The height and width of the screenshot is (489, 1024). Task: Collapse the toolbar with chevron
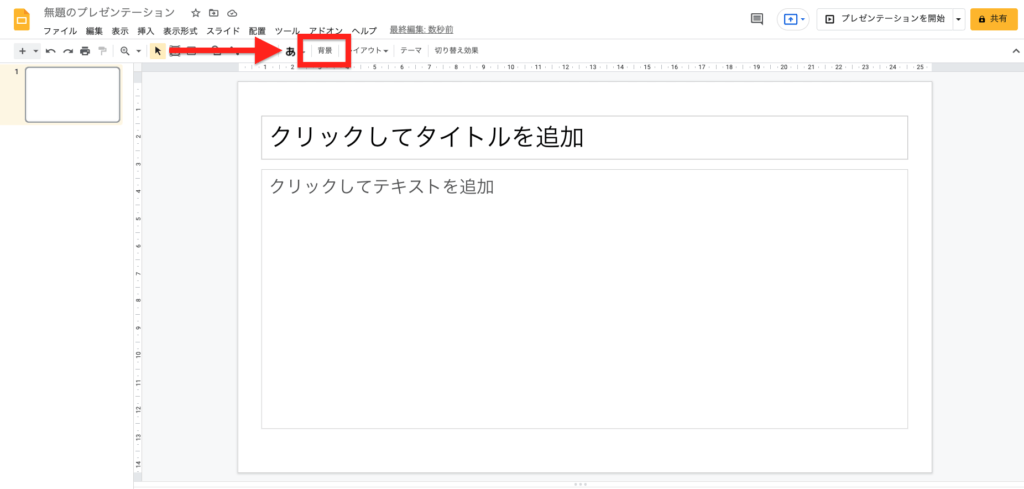(x=1016, y=51)
